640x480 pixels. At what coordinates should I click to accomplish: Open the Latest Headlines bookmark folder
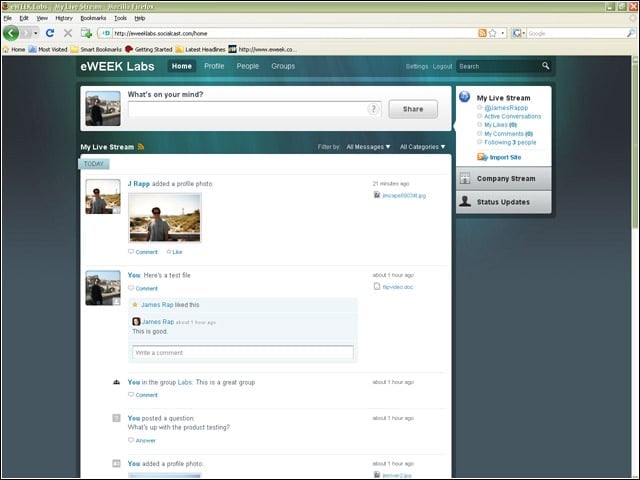200,49
